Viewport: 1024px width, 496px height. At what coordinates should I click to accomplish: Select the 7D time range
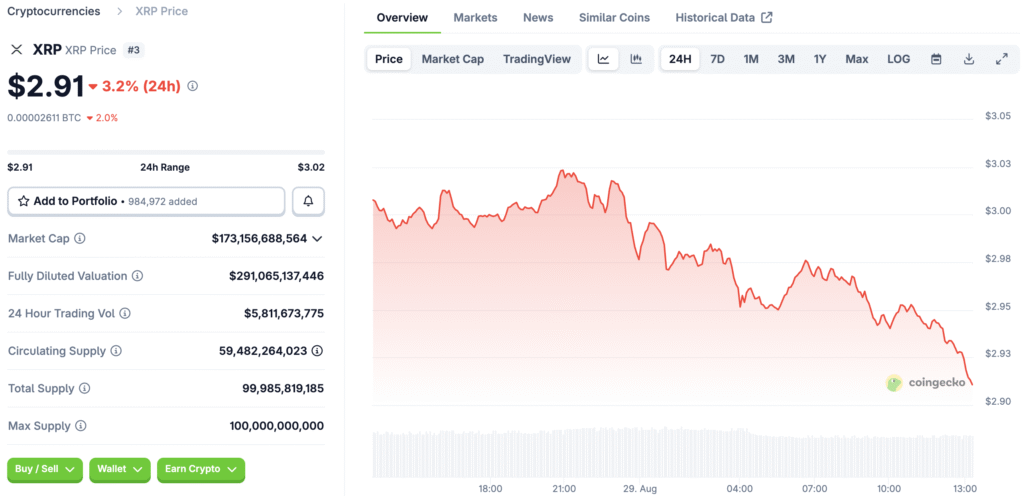pyautogui.click(x=717, y=59)
